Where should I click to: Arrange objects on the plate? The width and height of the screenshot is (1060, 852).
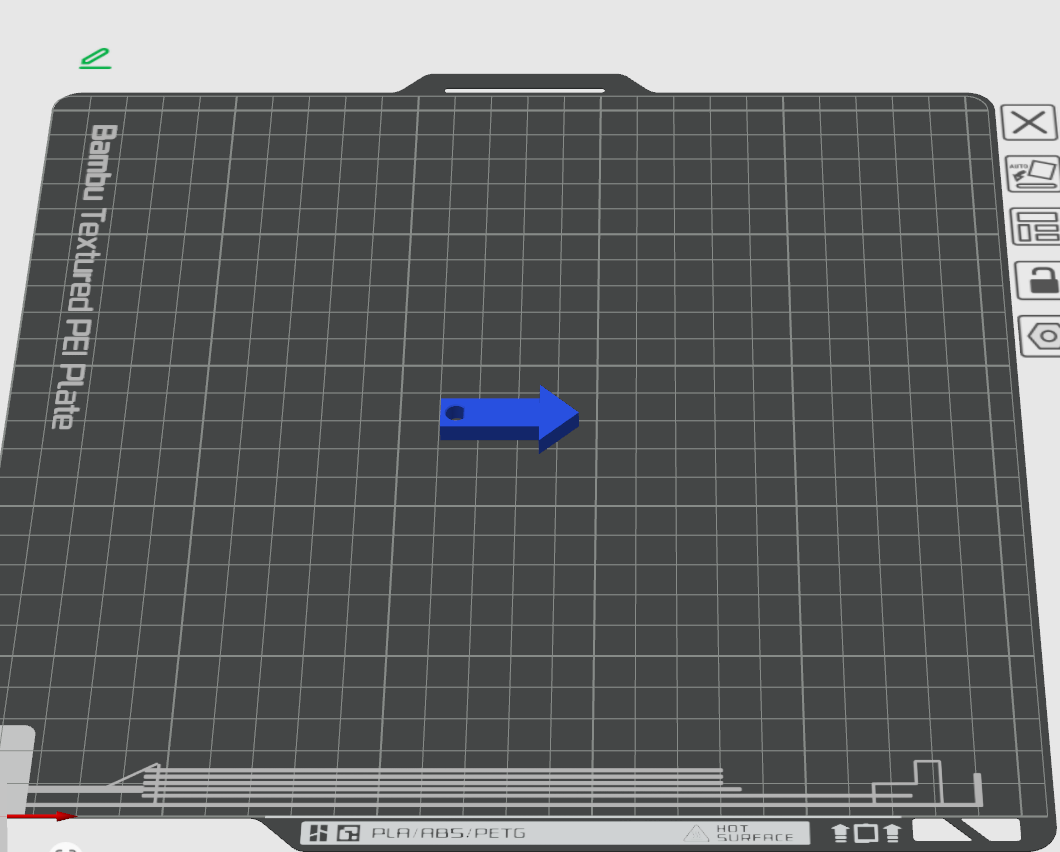(x=1036, y=227)
